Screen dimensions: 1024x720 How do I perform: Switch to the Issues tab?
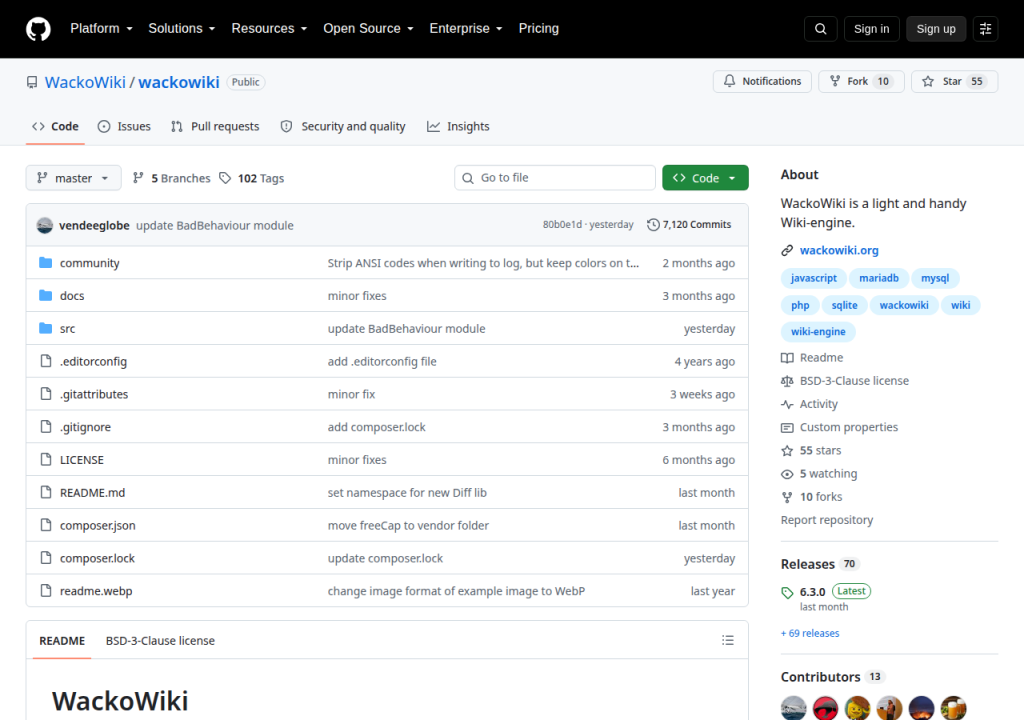point(124,126)
